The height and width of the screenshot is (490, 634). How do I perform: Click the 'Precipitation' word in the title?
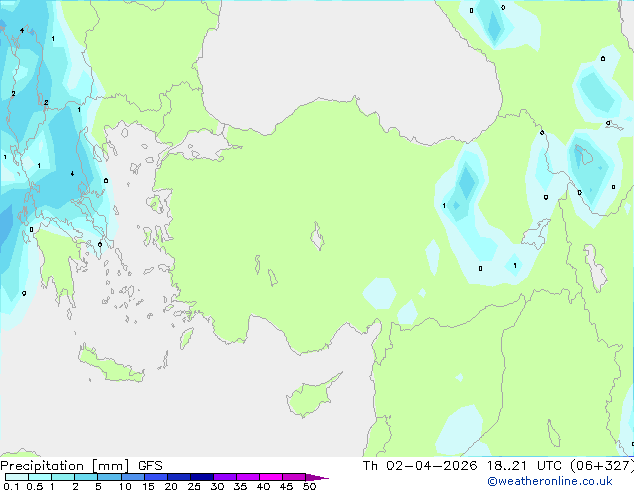(42, 466)
